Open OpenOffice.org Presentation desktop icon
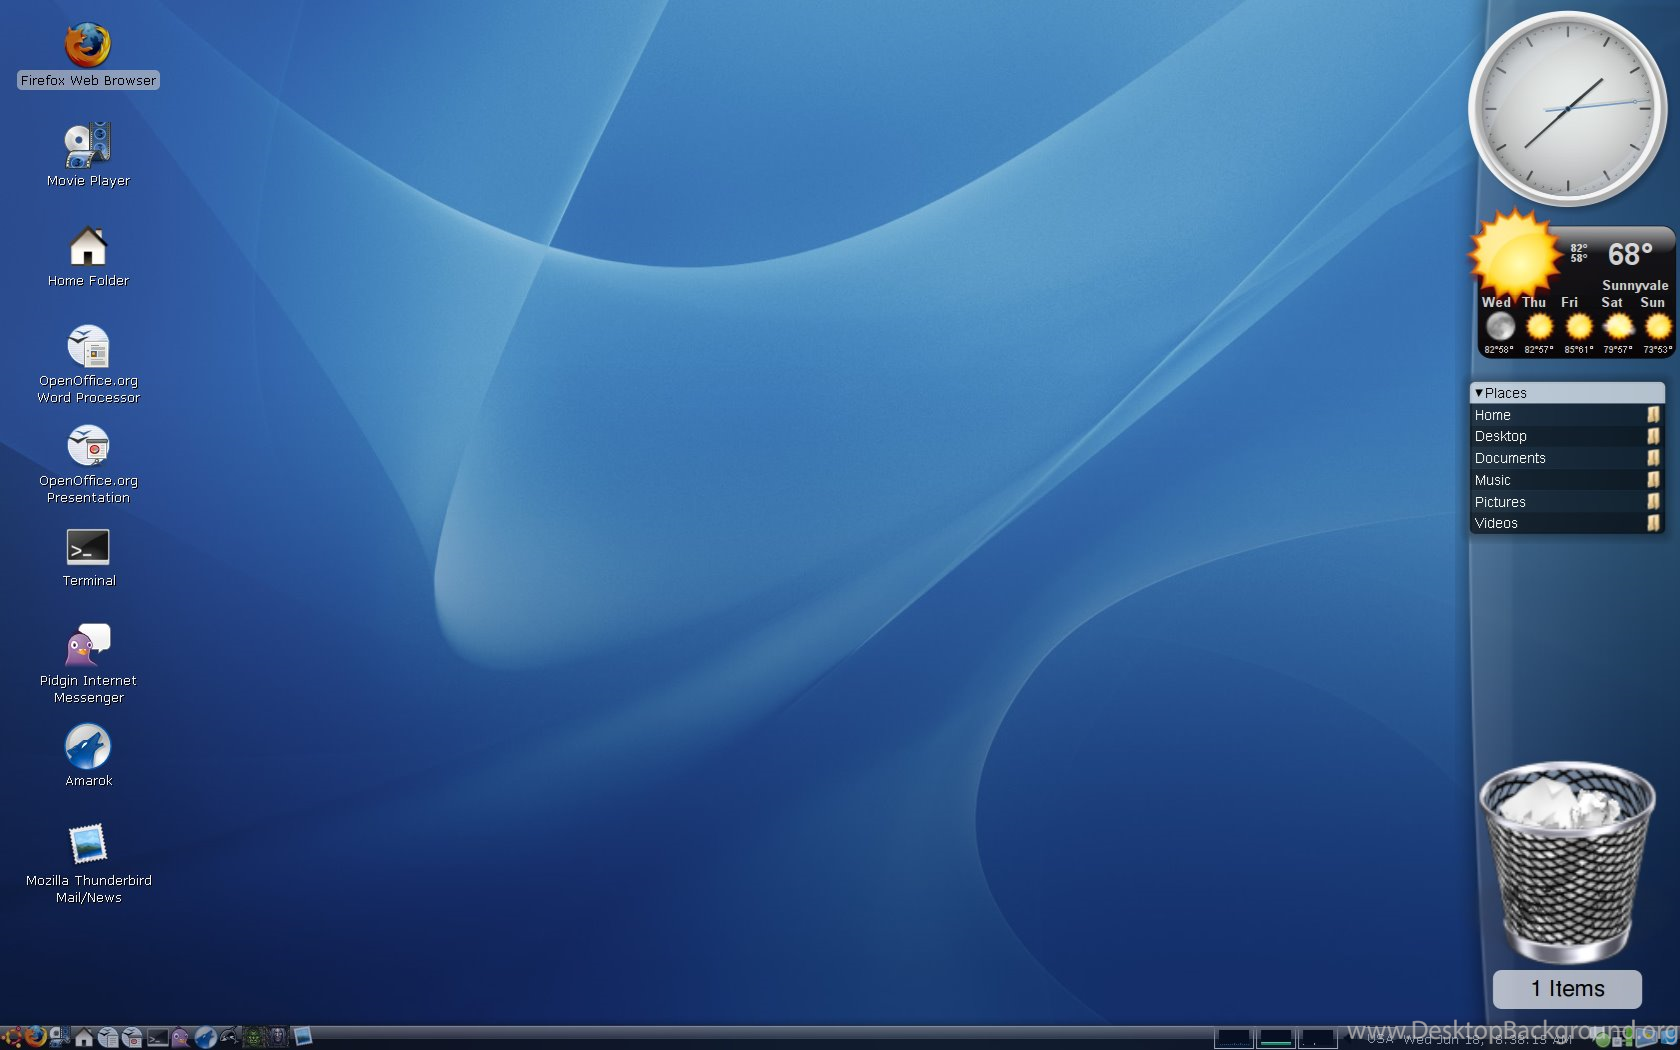The width and height of the screenshot is (1680, 1050). (88, 447)
